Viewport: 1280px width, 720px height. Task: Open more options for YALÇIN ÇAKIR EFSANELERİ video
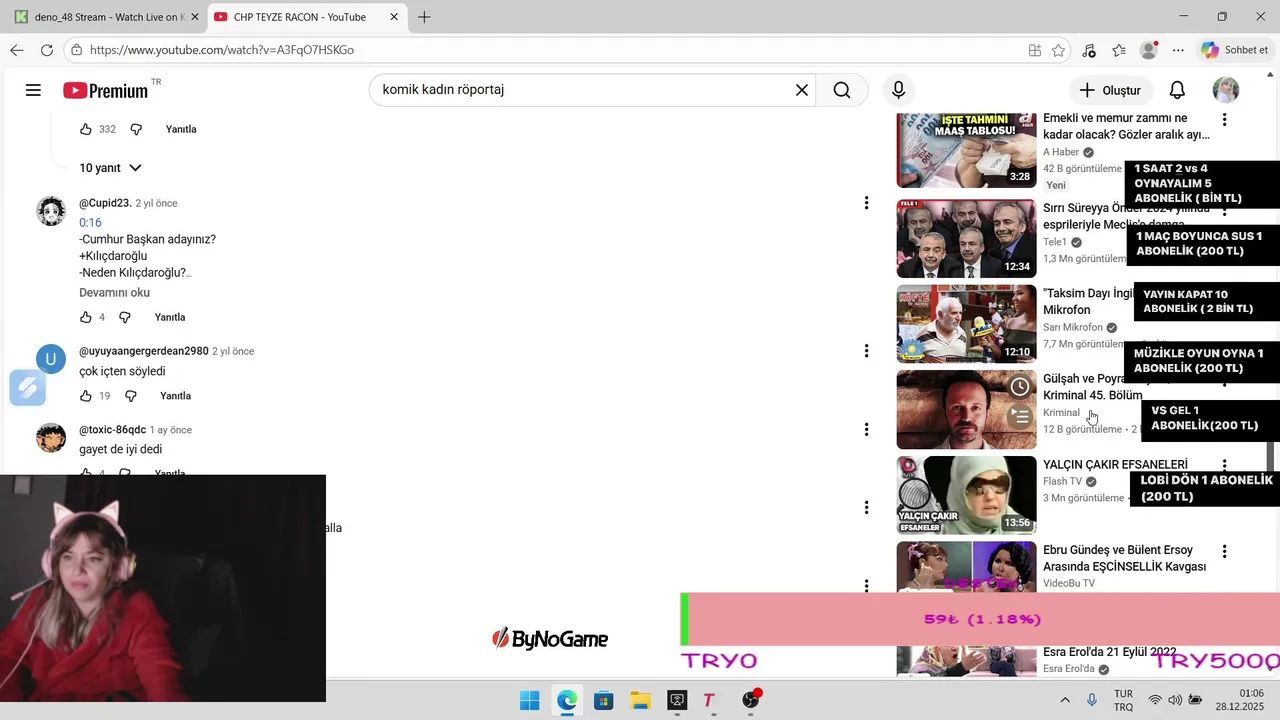click(x=1224, y=465)
